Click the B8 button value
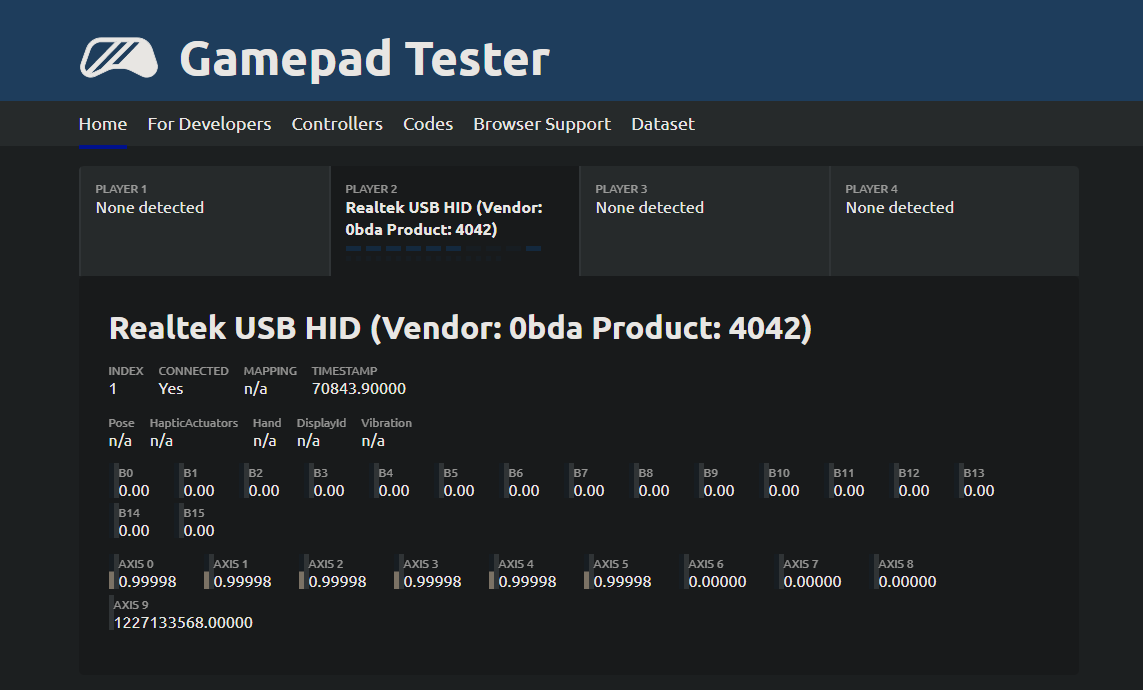The height and width of the screenshot is (690, 1143). (654, 491)
